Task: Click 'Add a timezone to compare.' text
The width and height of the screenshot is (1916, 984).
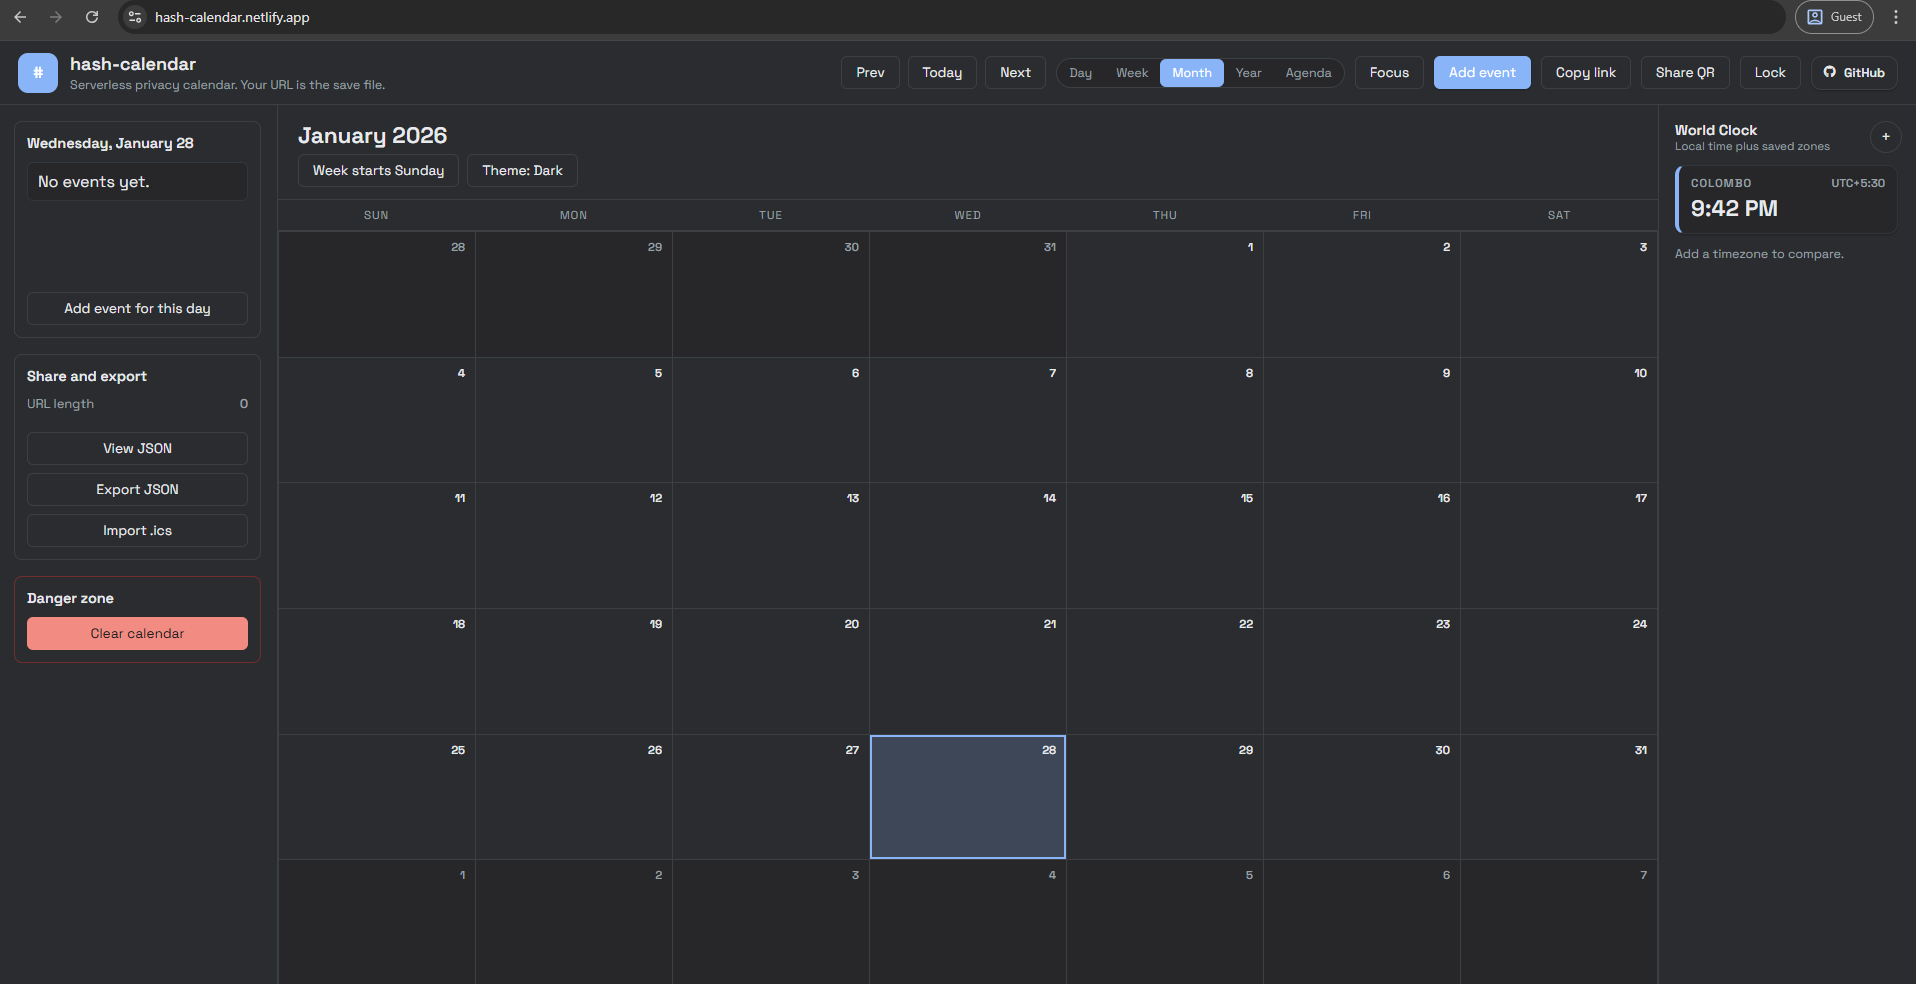Action: click(1759, 254)
